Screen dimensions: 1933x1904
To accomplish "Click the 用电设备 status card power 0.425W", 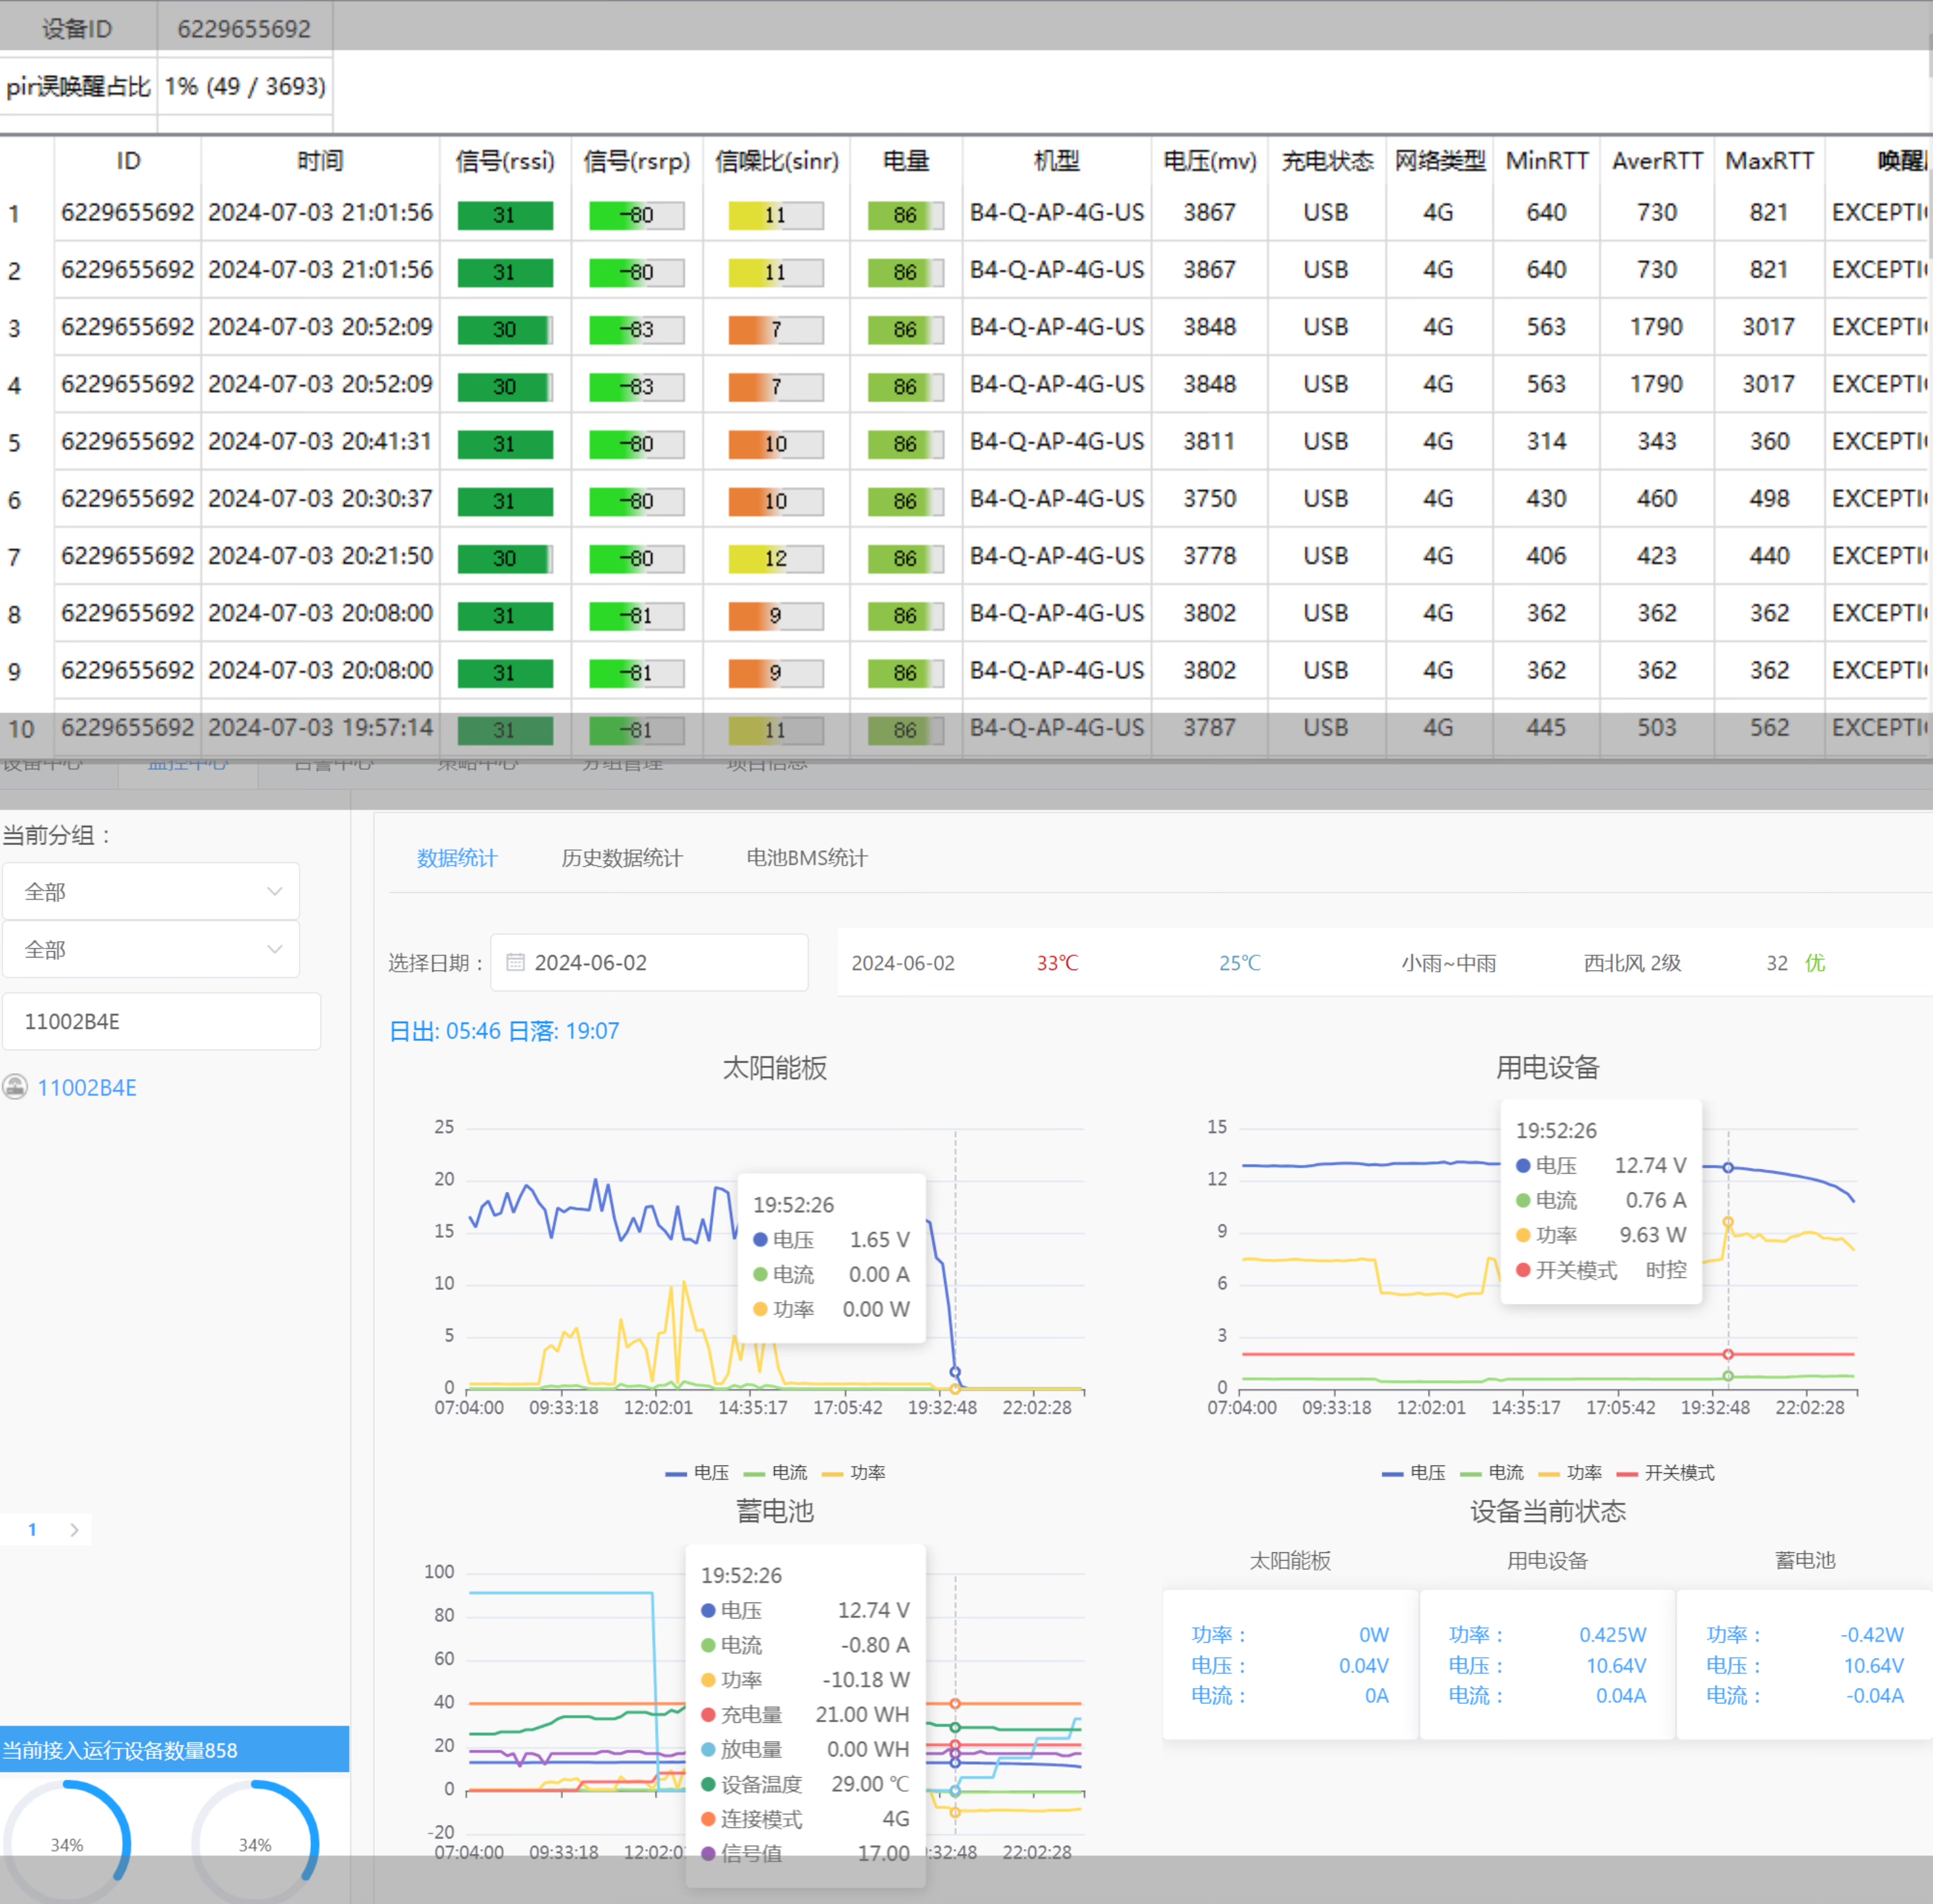I will (1612, 1635).
